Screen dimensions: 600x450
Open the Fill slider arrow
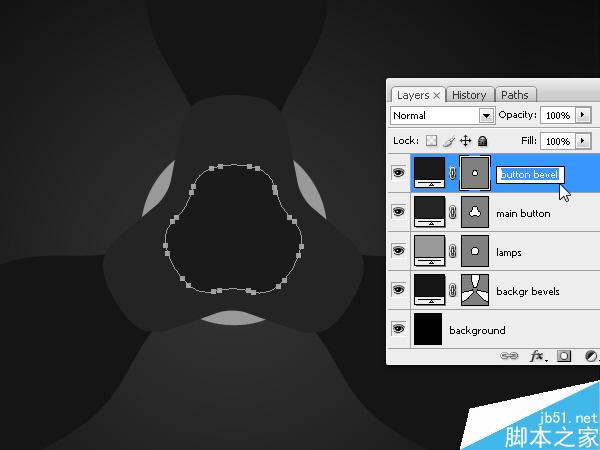[583, 141]
